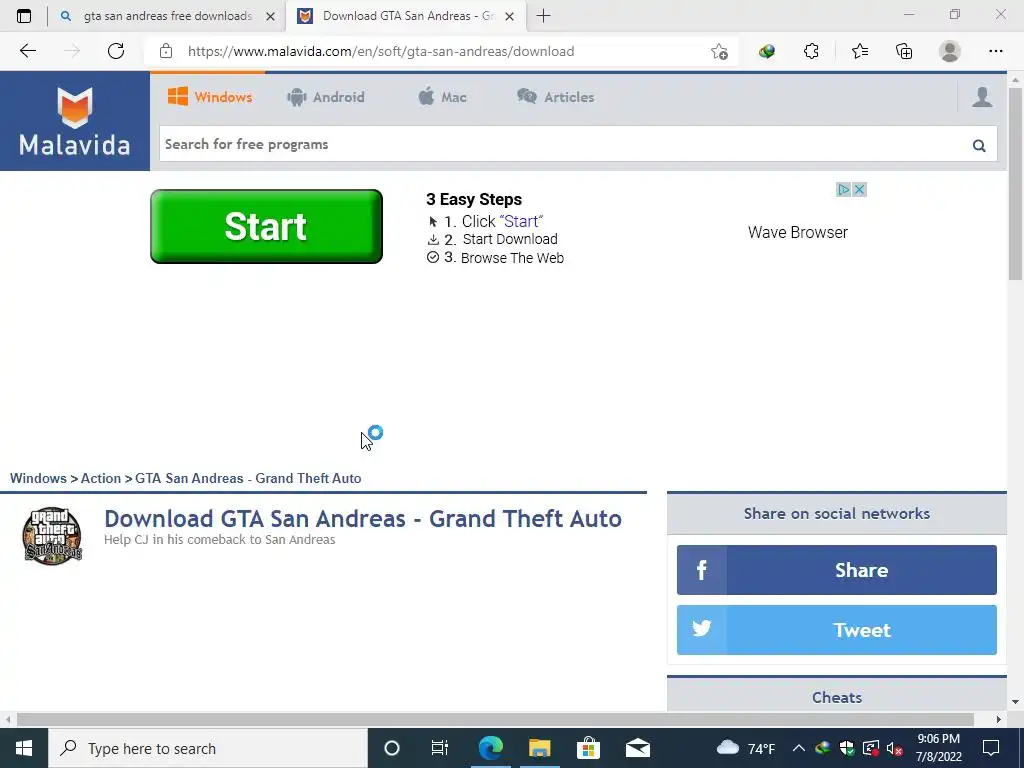Viewport: 1024px width, 768px height.
Task: Add this page to favorites star icon
Action: coord(719,51)
